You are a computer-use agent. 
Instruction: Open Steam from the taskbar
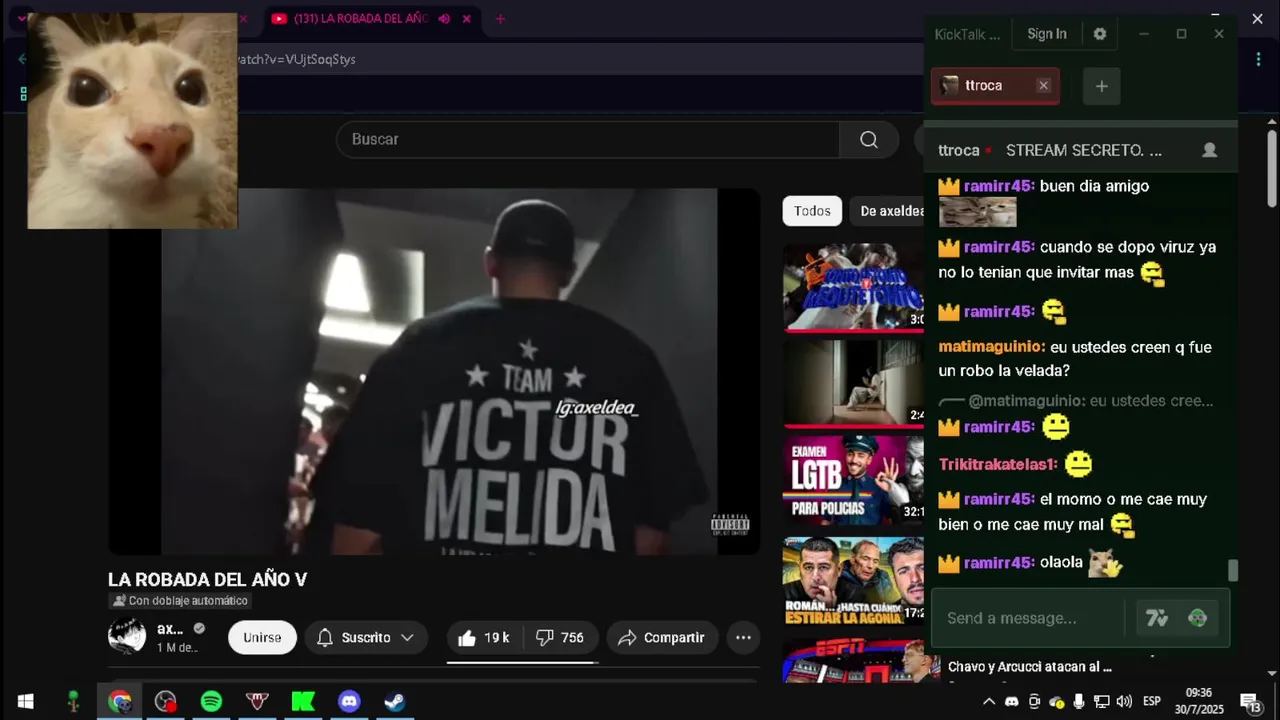pyautogui.click(x=395, y=701)
